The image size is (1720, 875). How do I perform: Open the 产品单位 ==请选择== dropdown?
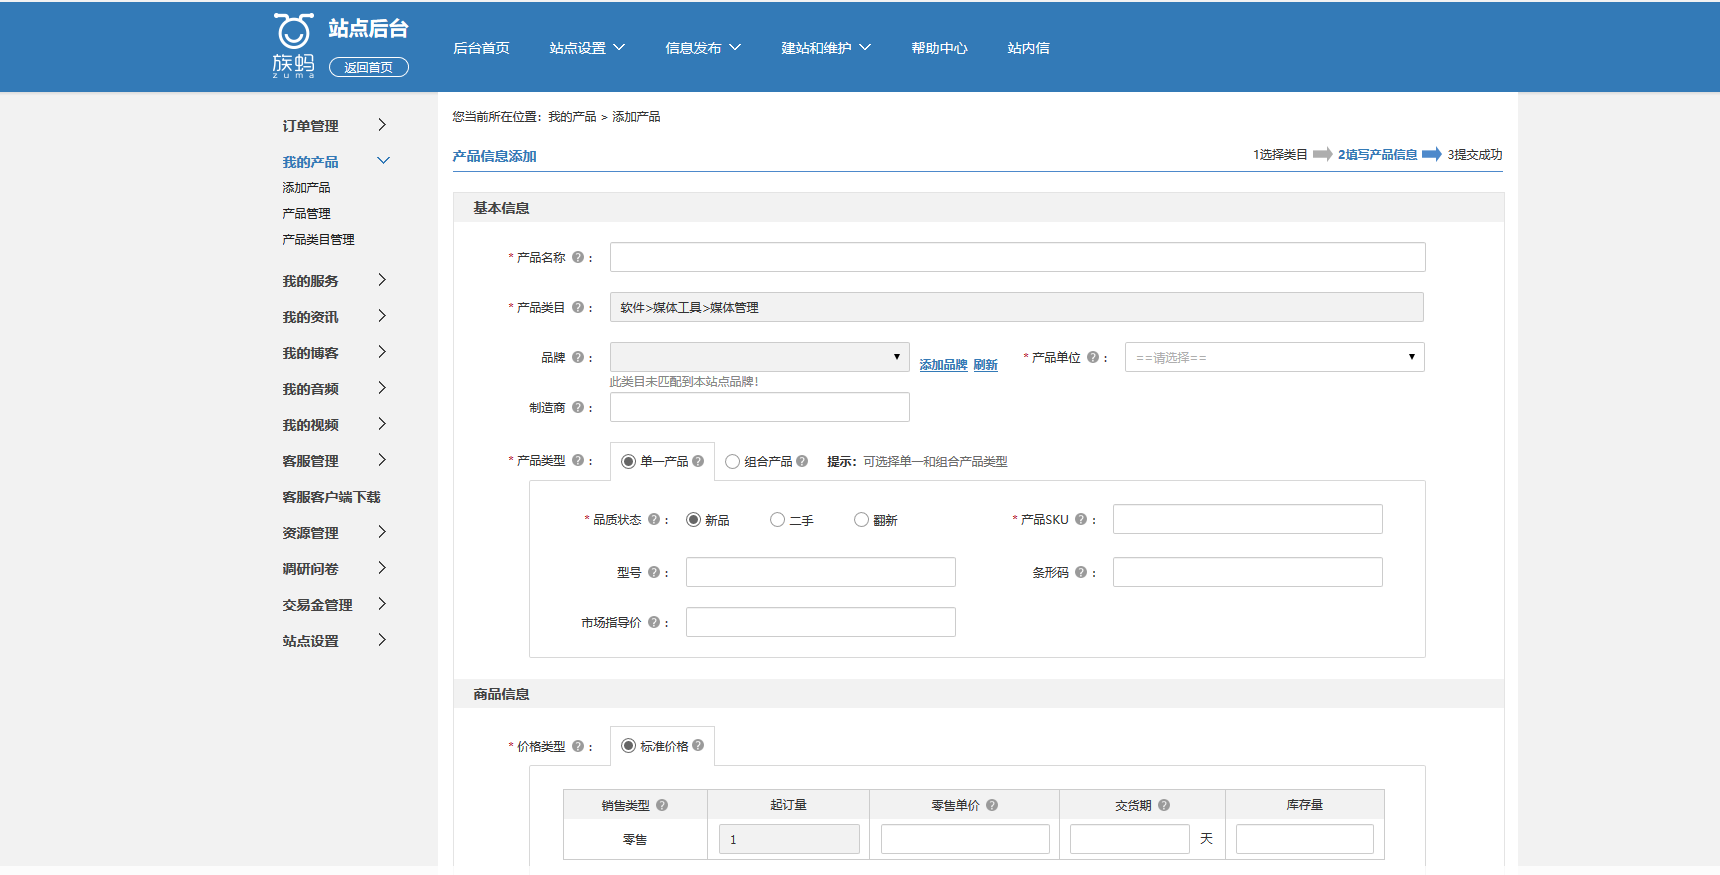1275,357
